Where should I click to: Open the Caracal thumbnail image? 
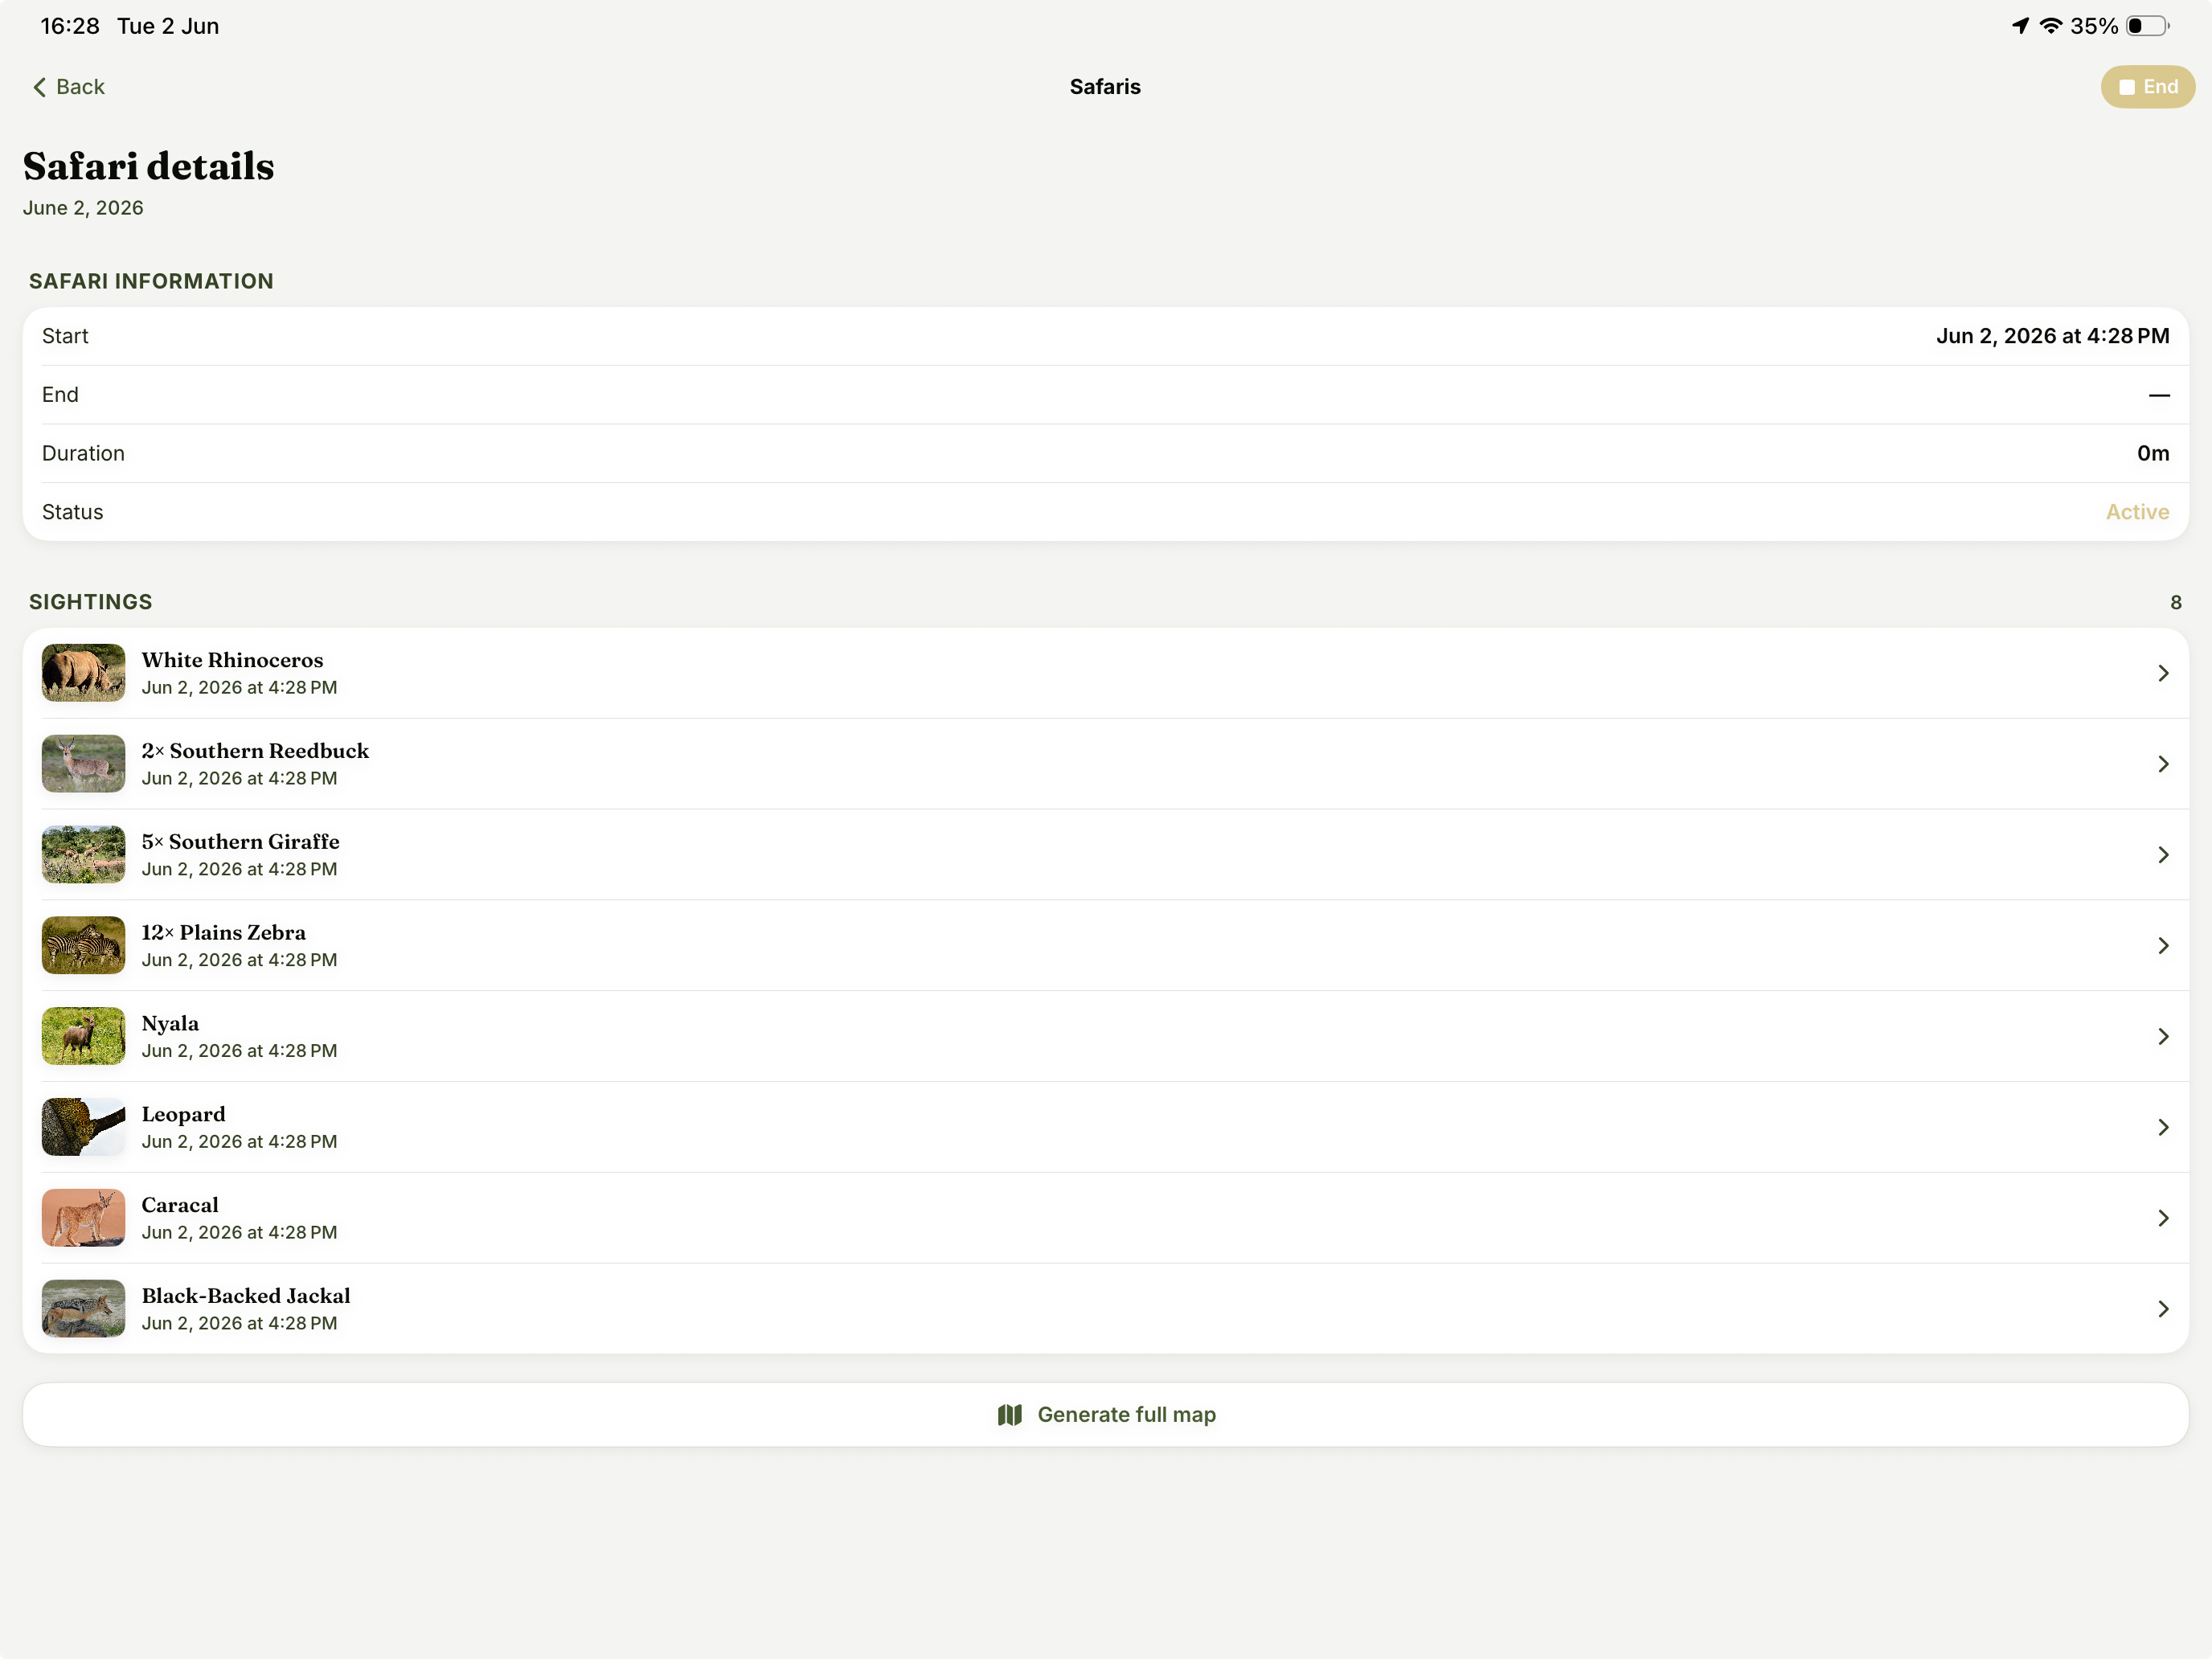(x=83, y=1218)
